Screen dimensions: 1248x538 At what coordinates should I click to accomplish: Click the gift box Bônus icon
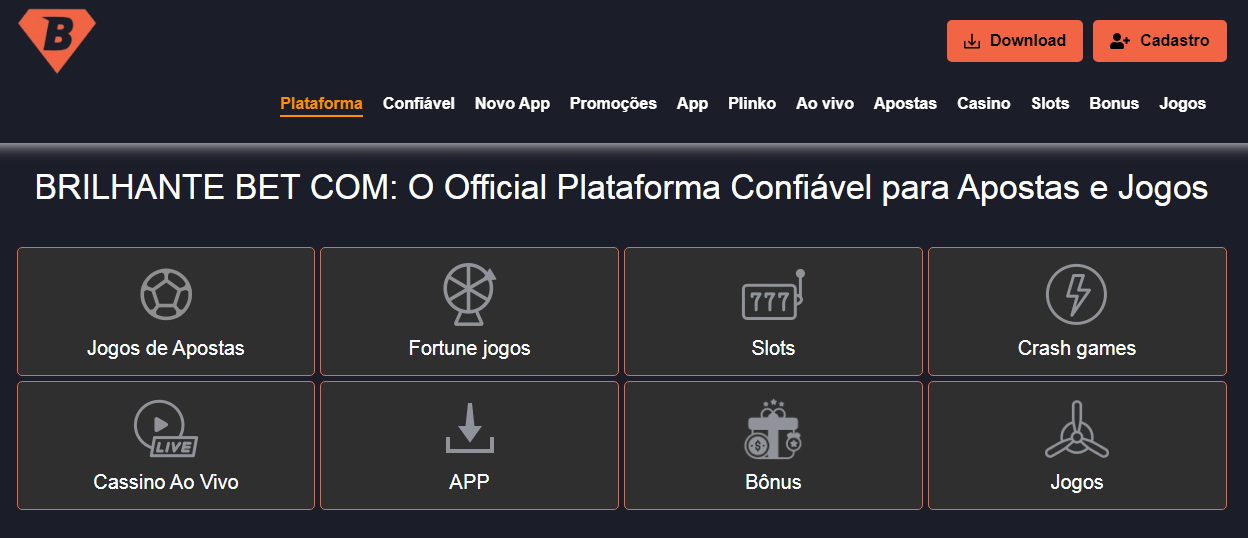(x=773, y=429)
